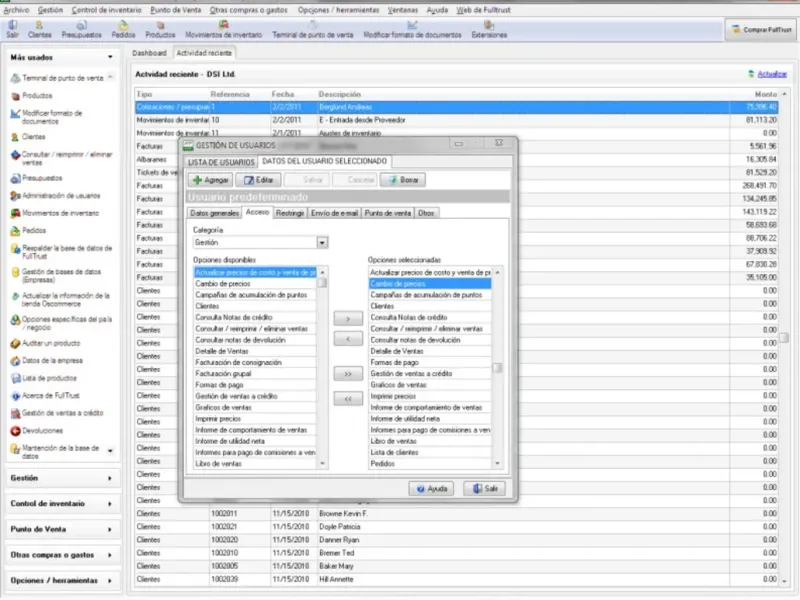Open Mantención de la base de datos in sidebar
The image size is (800, 600).
[55, 452]
